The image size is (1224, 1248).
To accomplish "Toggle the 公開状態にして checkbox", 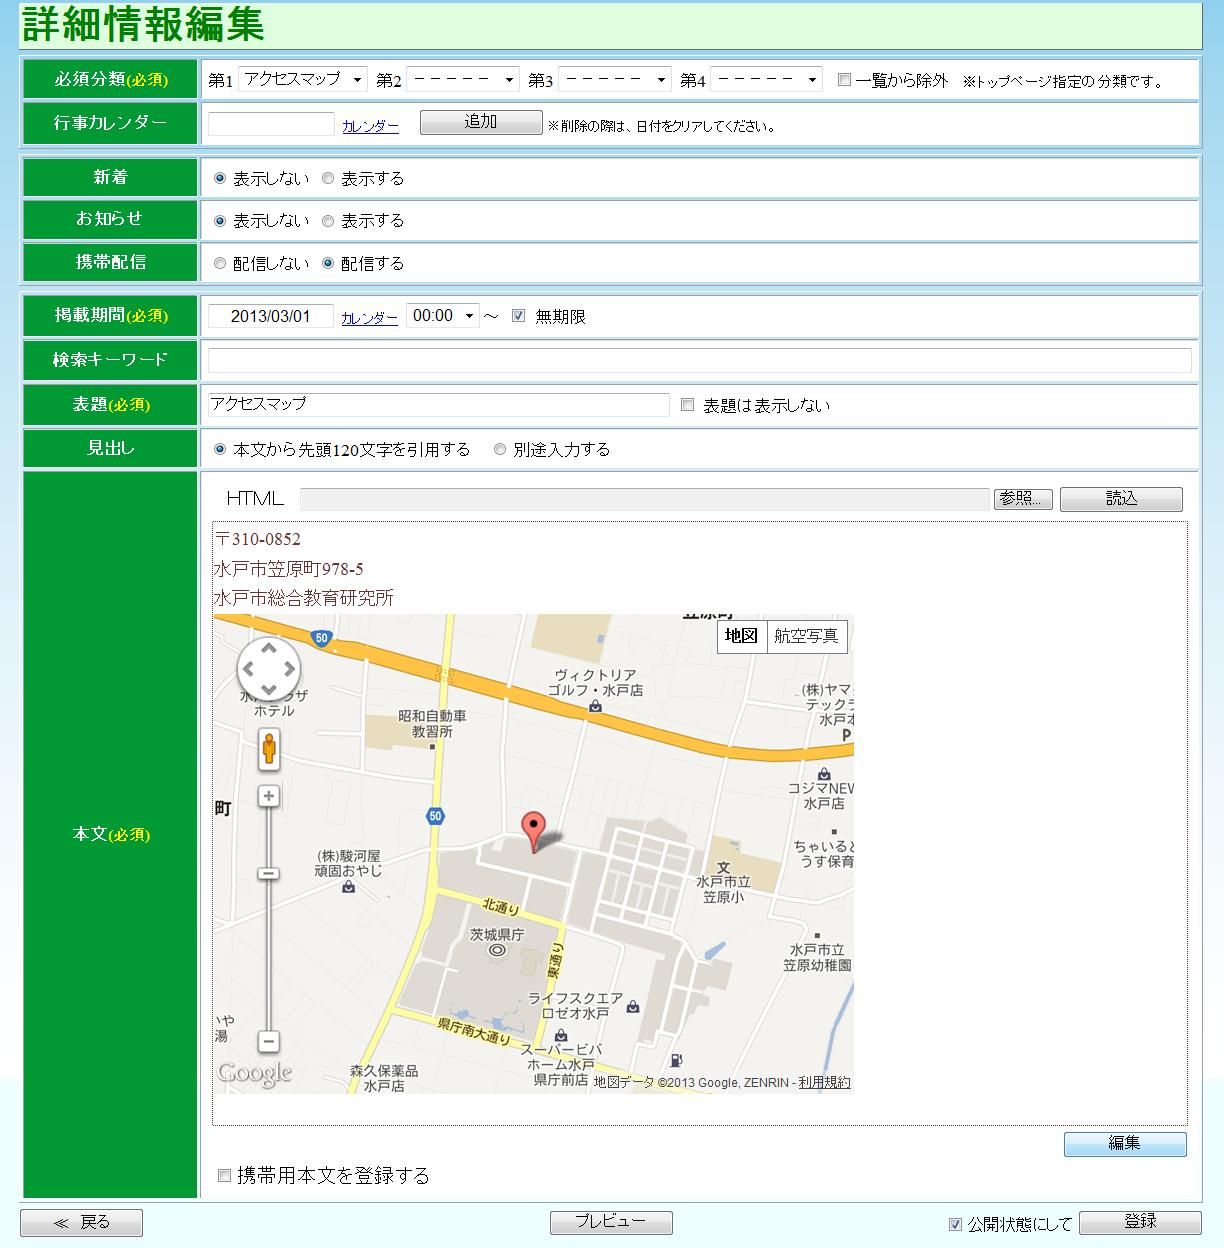I will click(955, 1224).
